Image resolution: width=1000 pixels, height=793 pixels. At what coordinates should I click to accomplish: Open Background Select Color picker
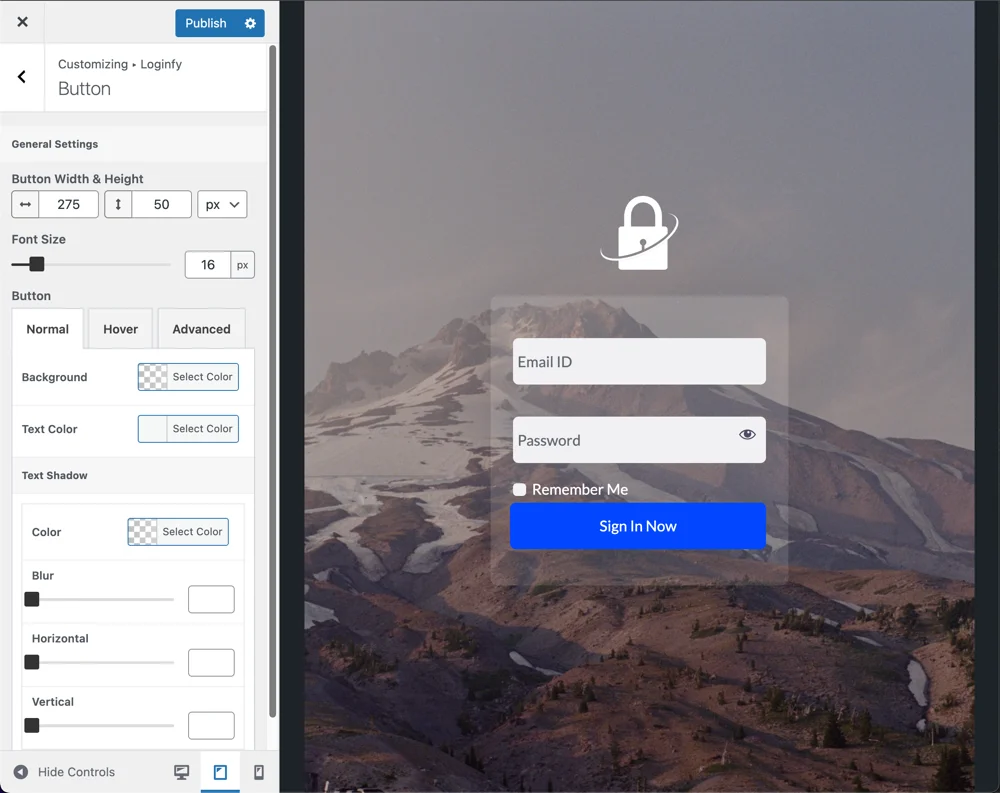tap(188, 377)
